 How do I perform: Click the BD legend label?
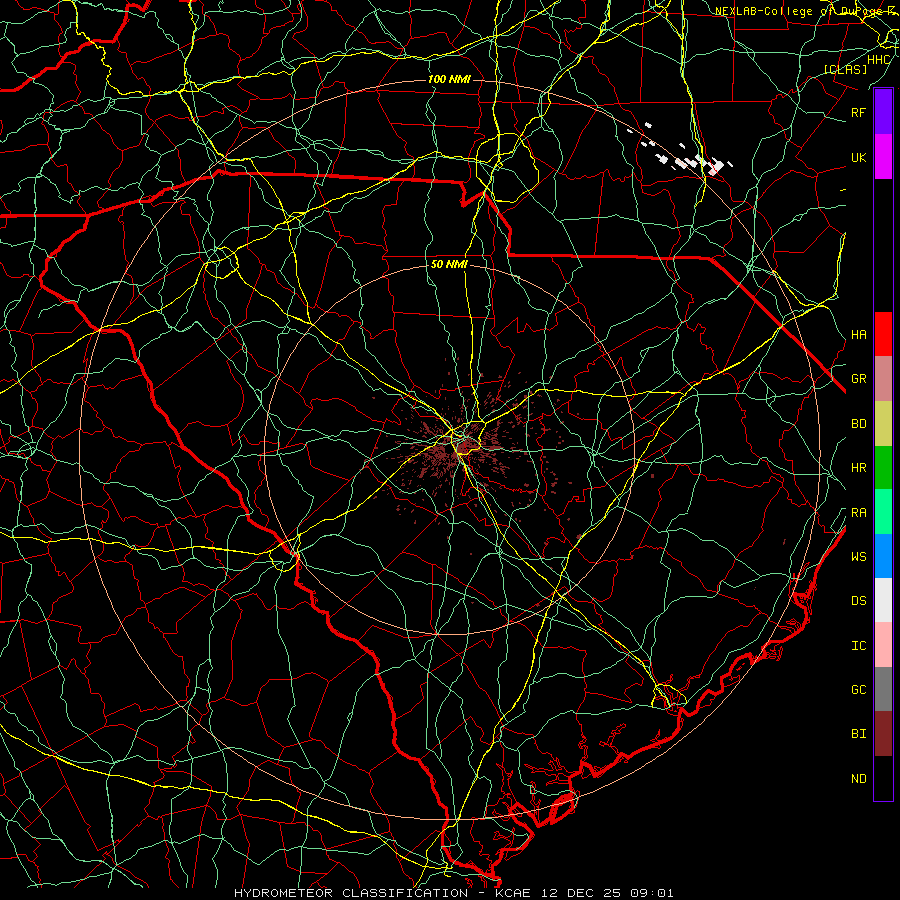pos(858,424)
